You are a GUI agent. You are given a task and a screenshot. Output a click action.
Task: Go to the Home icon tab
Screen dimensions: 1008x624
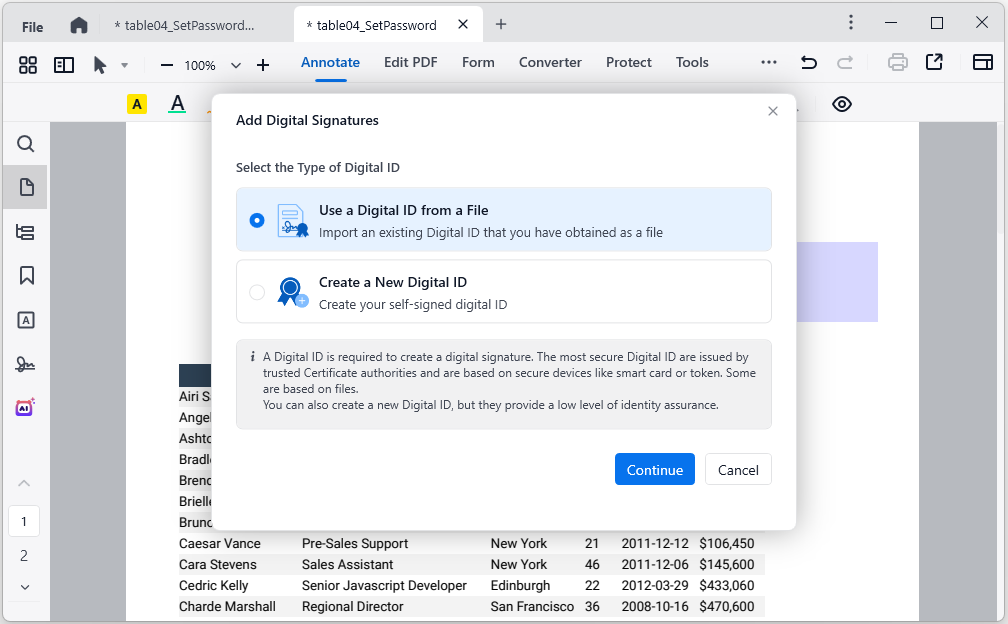coord(79,25)
